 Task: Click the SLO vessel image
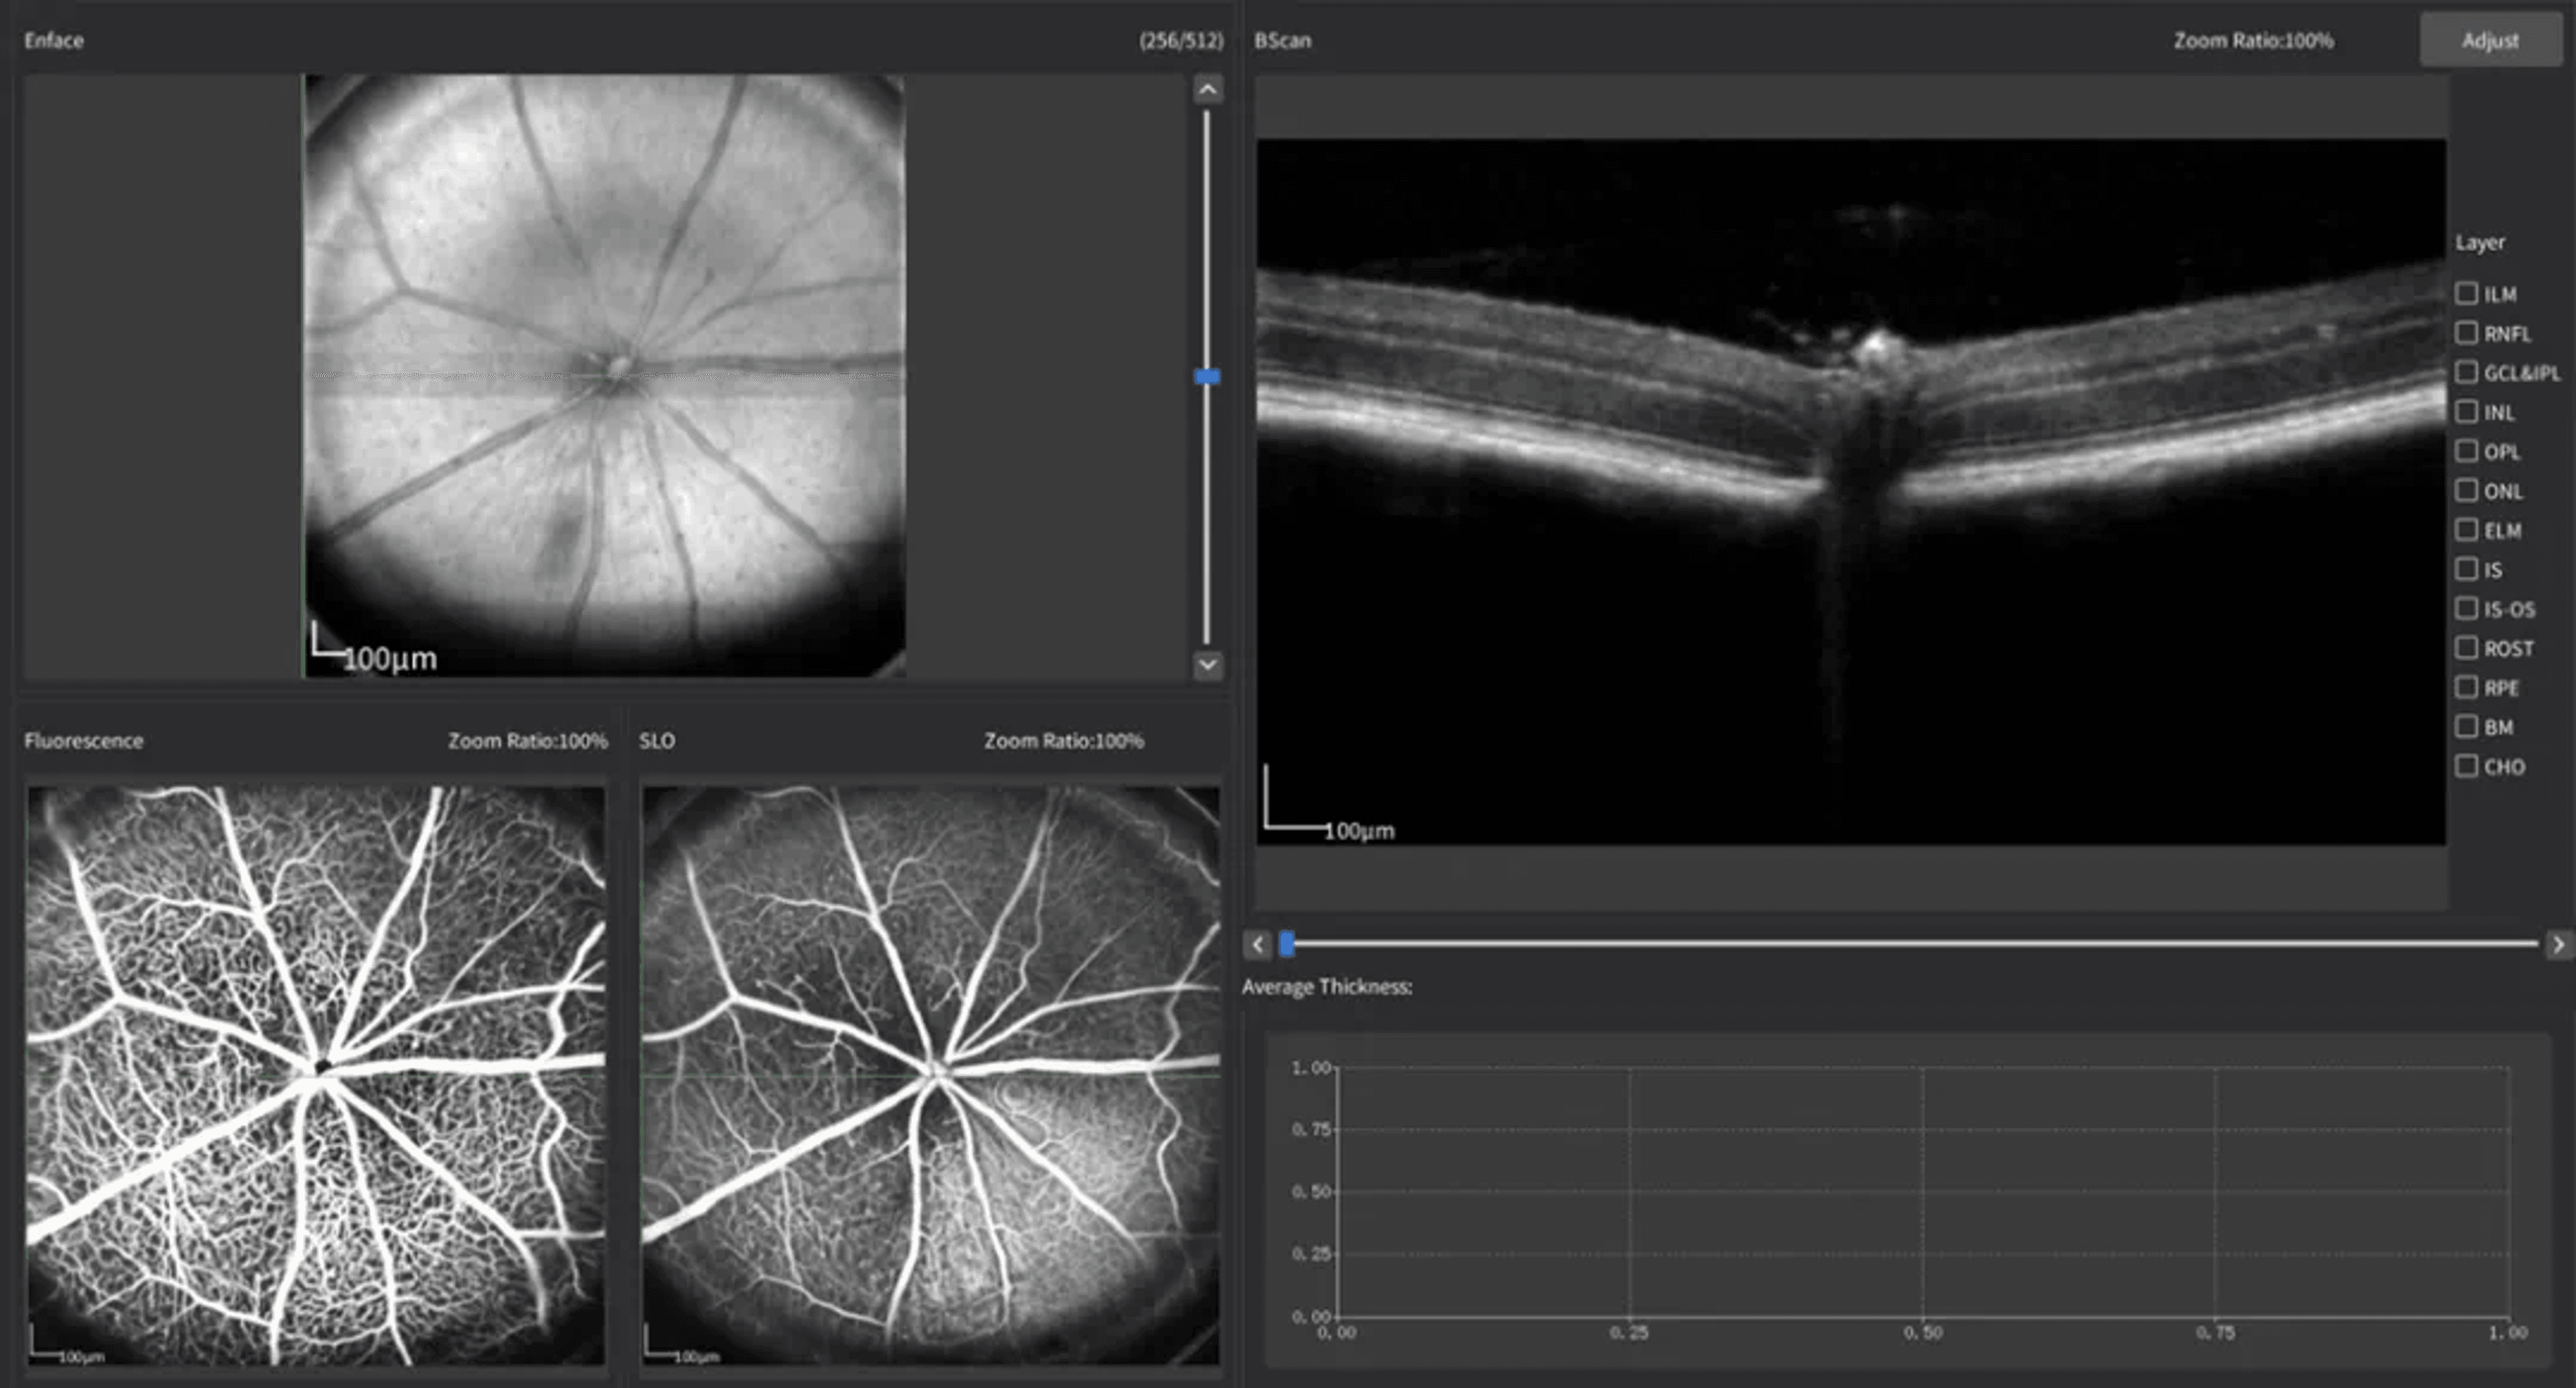tap(930, 1076)
